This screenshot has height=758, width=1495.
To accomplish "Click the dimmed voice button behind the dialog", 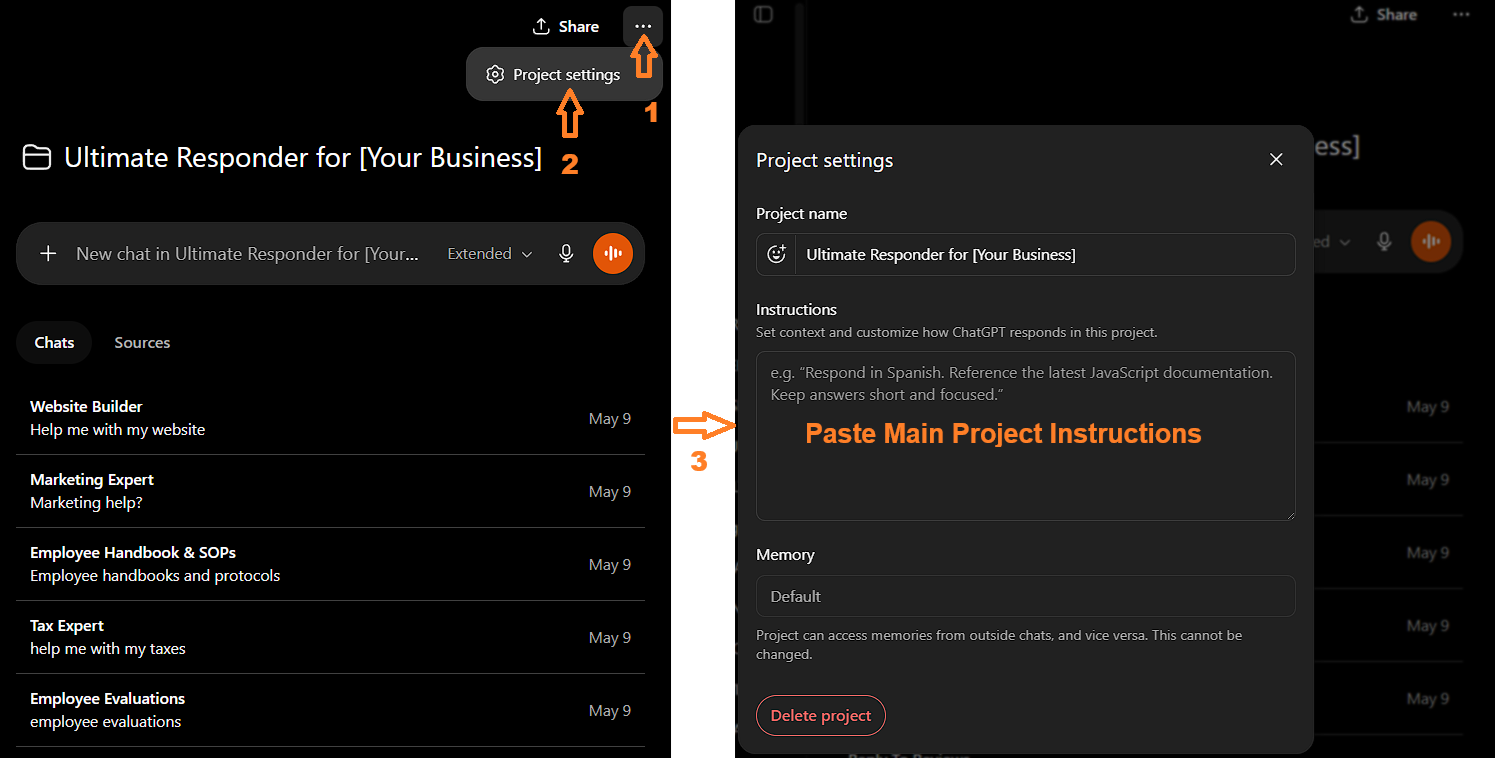I will [x=1431, y=242].
